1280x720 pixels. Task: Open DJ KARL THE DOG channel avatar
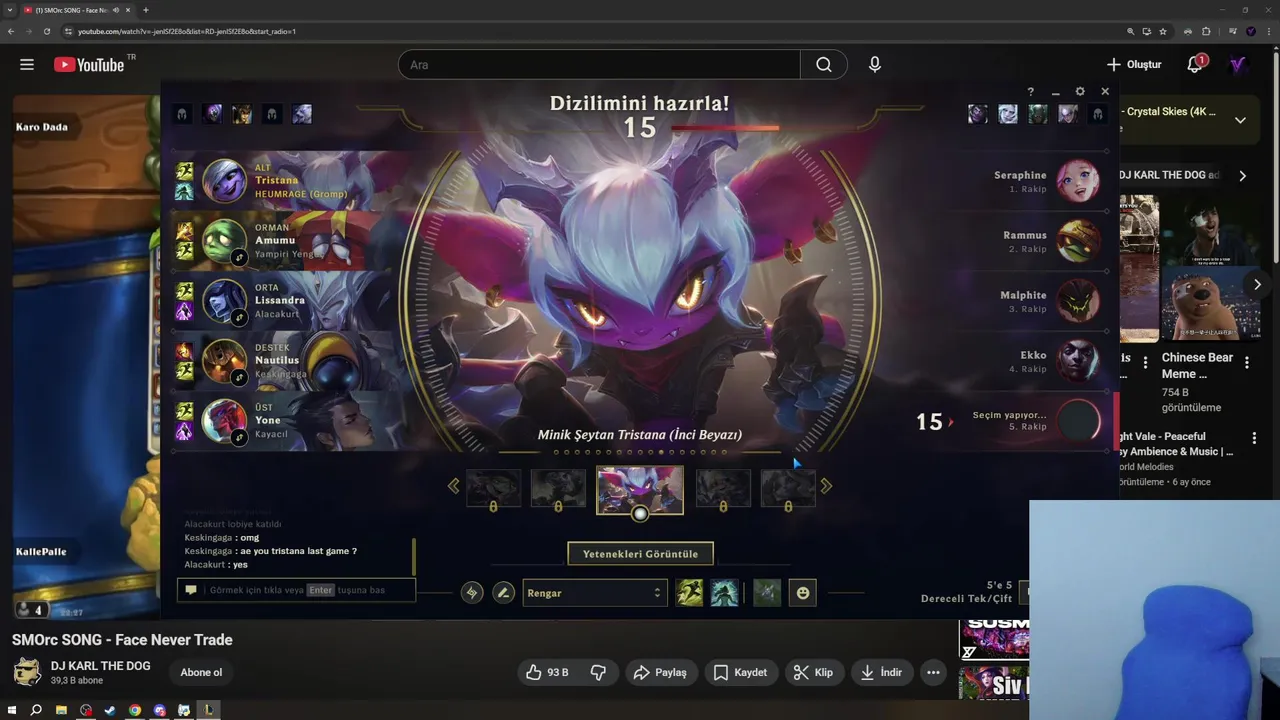tap(27, 672)
